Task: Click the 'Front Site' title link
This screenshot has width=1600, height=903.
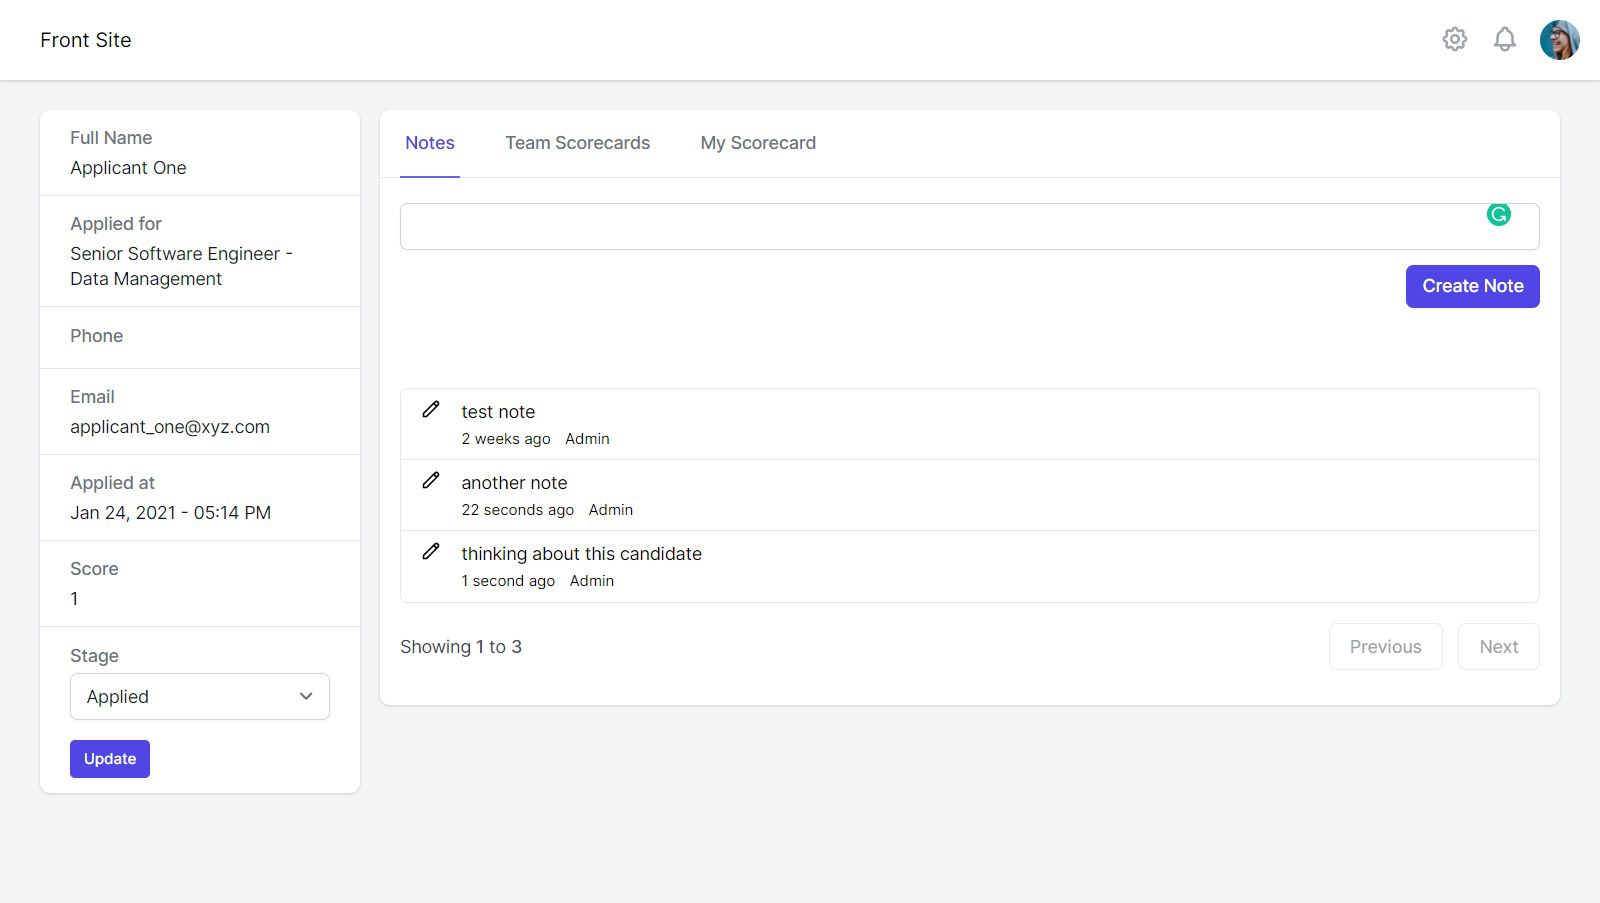Action: click(x=85, y=40)
